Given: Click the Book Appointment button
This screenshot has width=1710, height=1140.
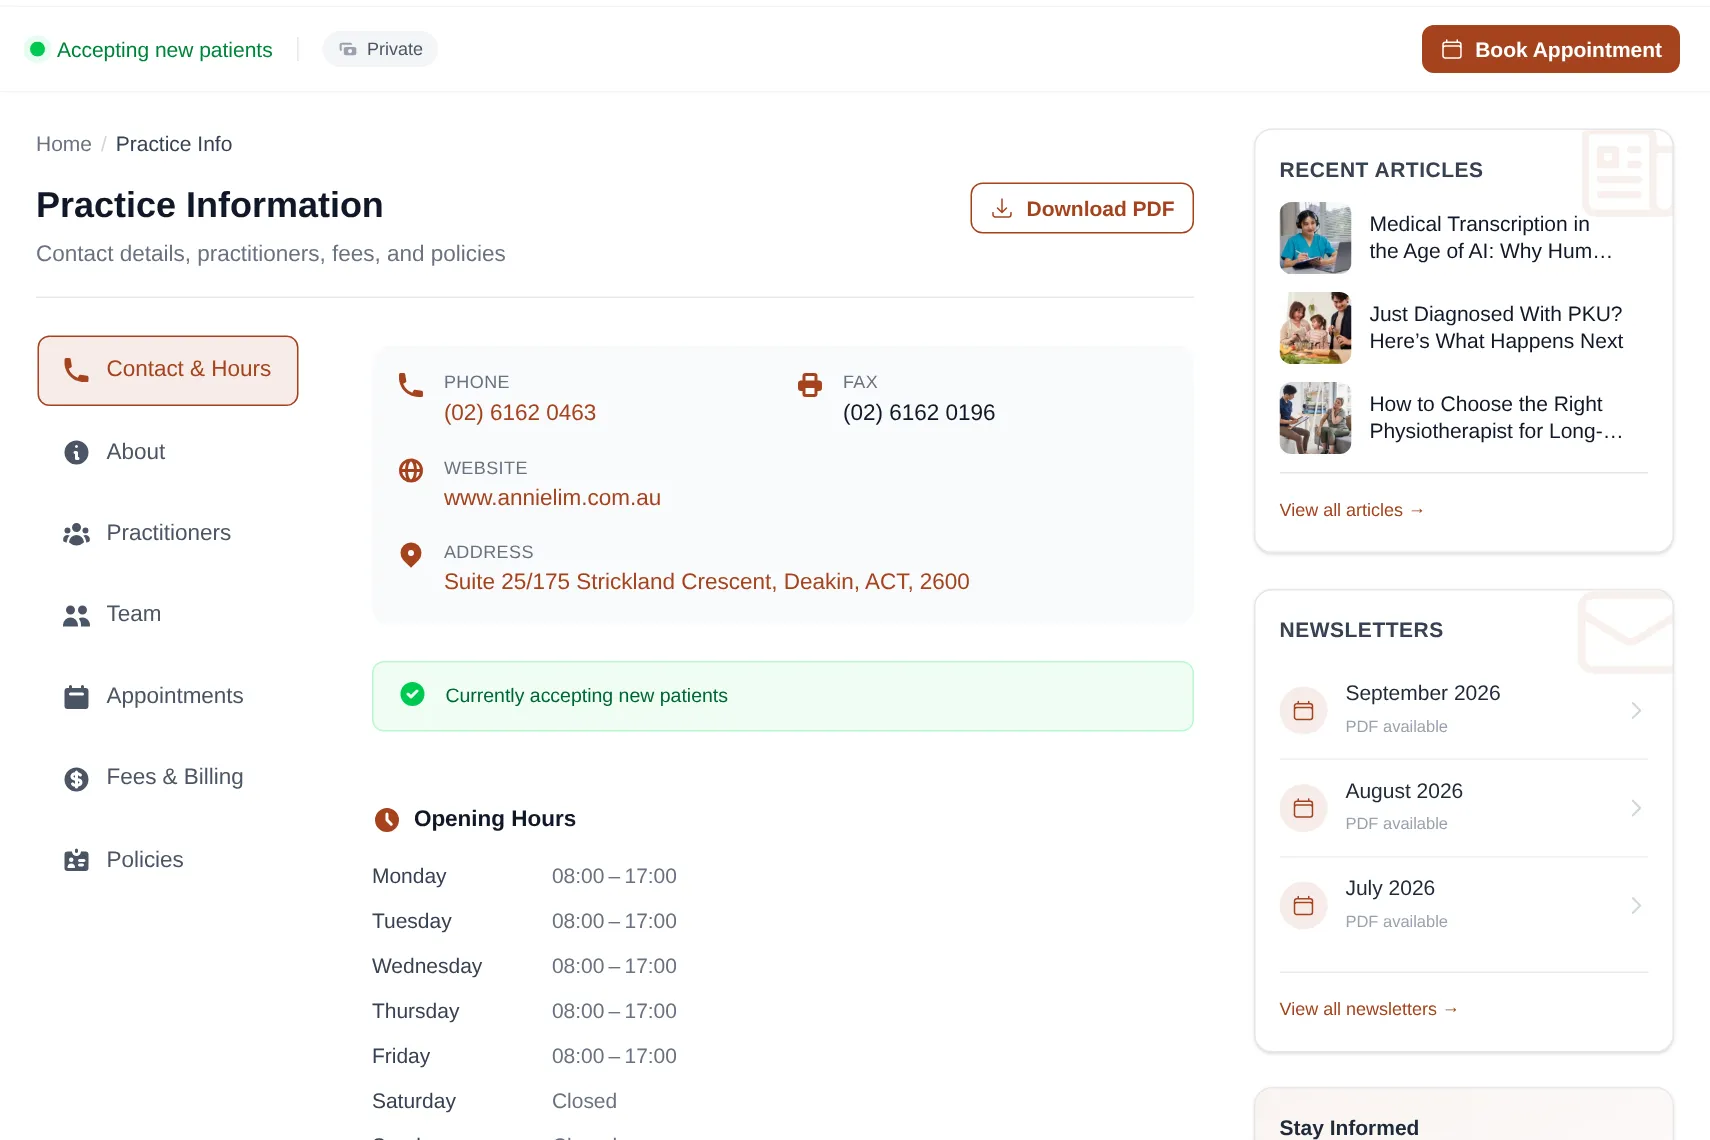Looking at the screenshot, I should pyautogui.click(x=1550, y=49).
